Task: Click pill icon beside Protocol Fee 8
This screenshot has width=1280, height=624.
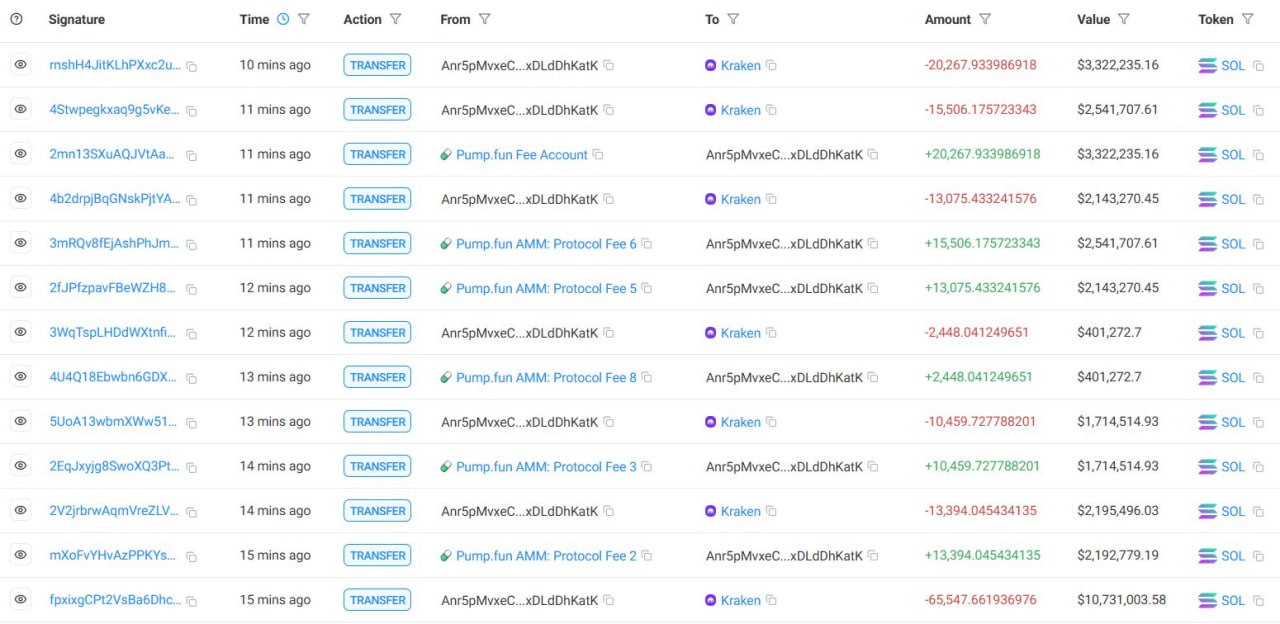Action: (x=447, y=377)
